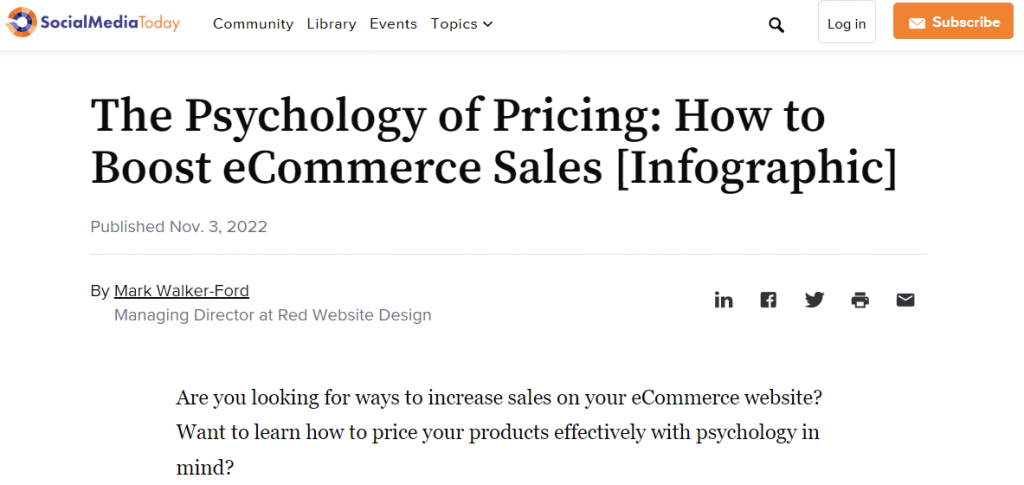1024x485 pixels.
Task: Open the search magnifier icon
Action: coord(776,25)
